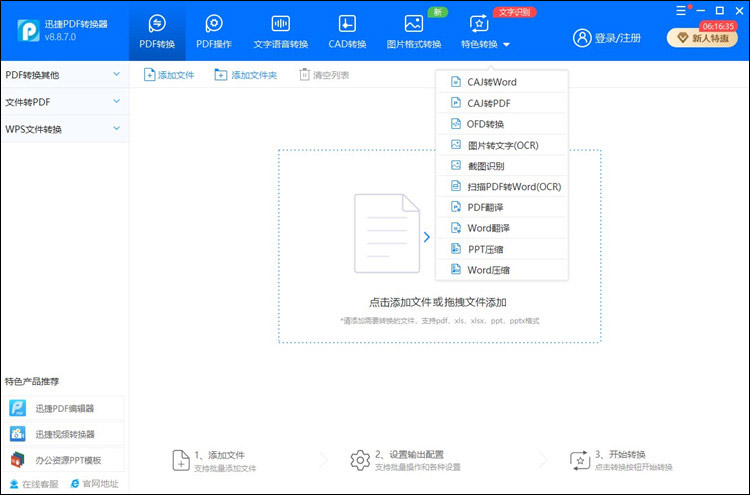Expand PDF转换其他 section

(x=65, y=75)
